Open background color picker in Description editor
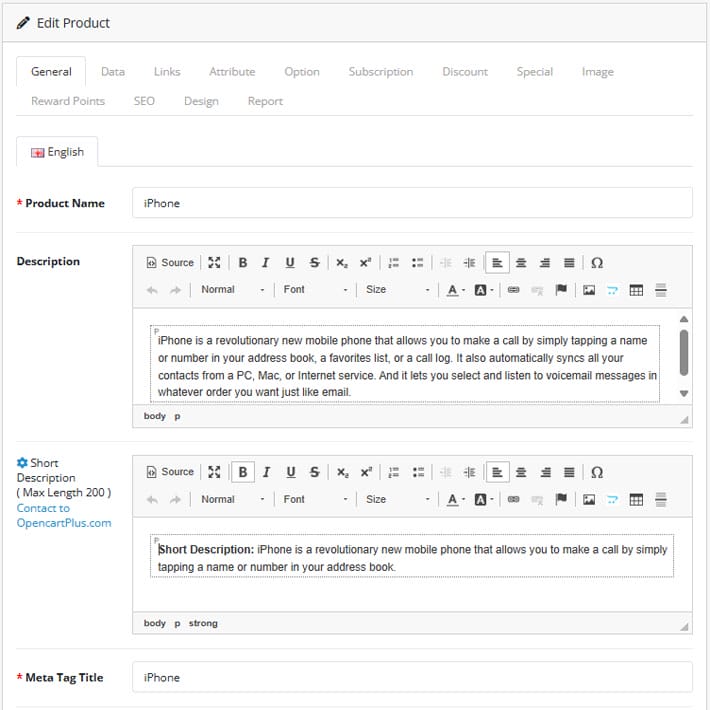Image resolution: width=710 pixels, height=710 pixels. point(484,290)
